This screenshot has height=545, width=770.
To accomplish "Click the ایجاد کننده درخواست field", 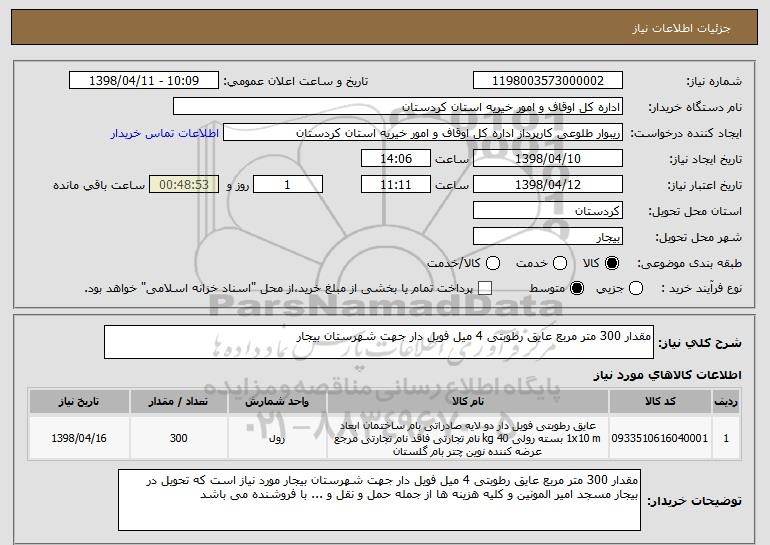I will click(423, 133).
